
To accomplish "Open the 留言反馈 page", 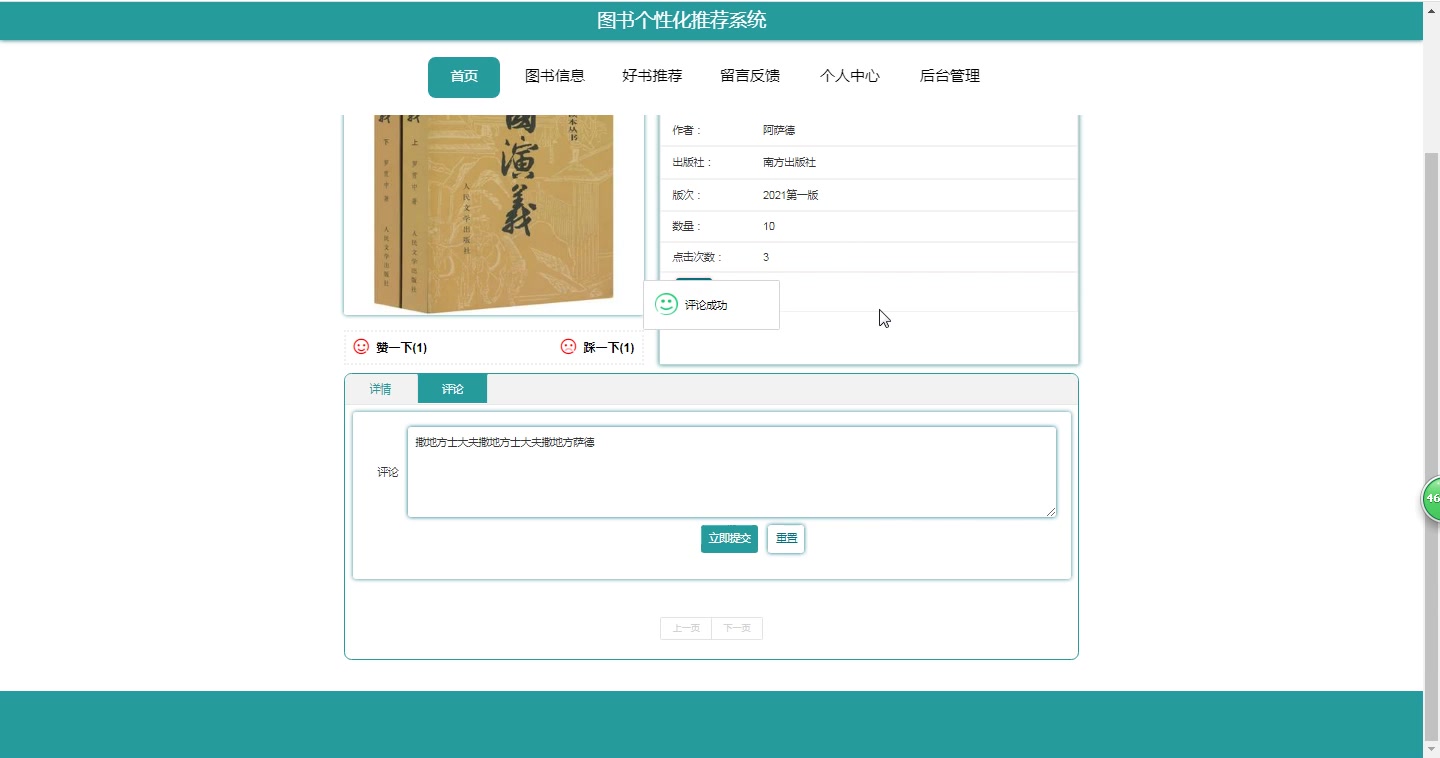I will [750, 76].
